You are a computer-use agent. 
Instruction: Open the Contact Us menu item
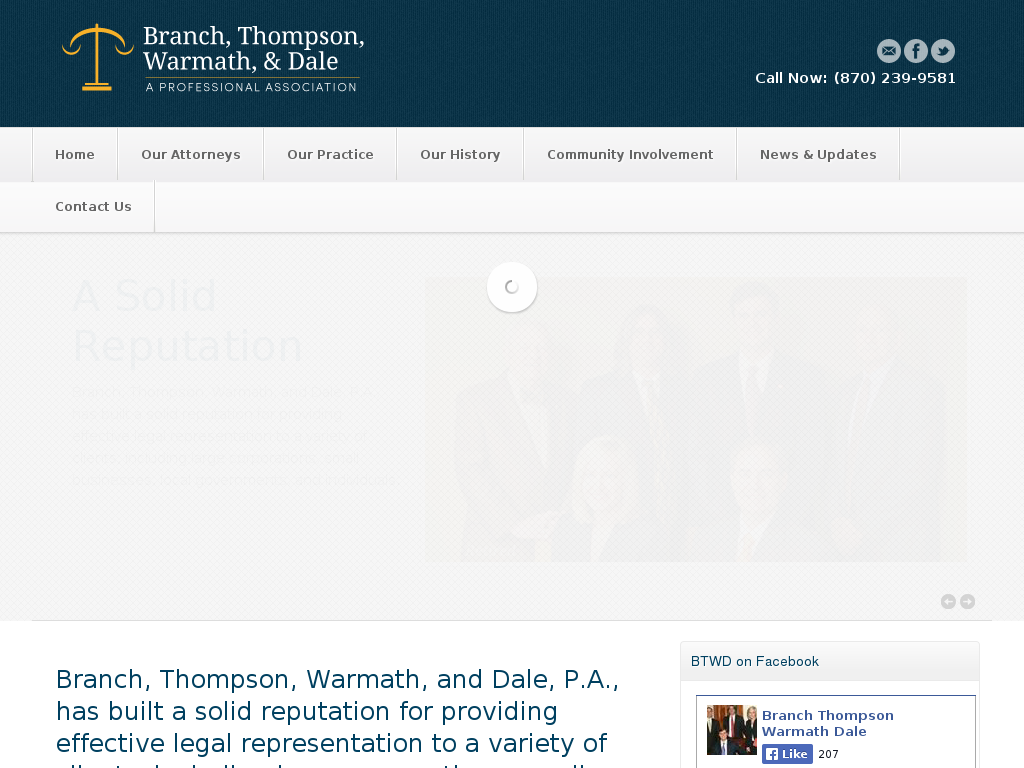tap(93, 206)
